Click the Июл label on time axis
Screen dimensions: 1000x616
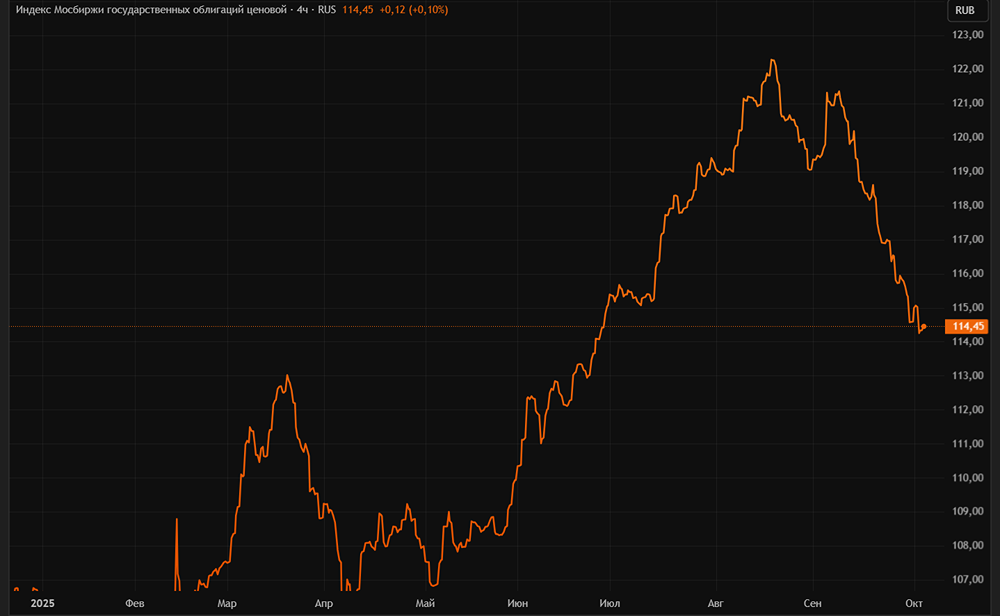click(610, 603)
